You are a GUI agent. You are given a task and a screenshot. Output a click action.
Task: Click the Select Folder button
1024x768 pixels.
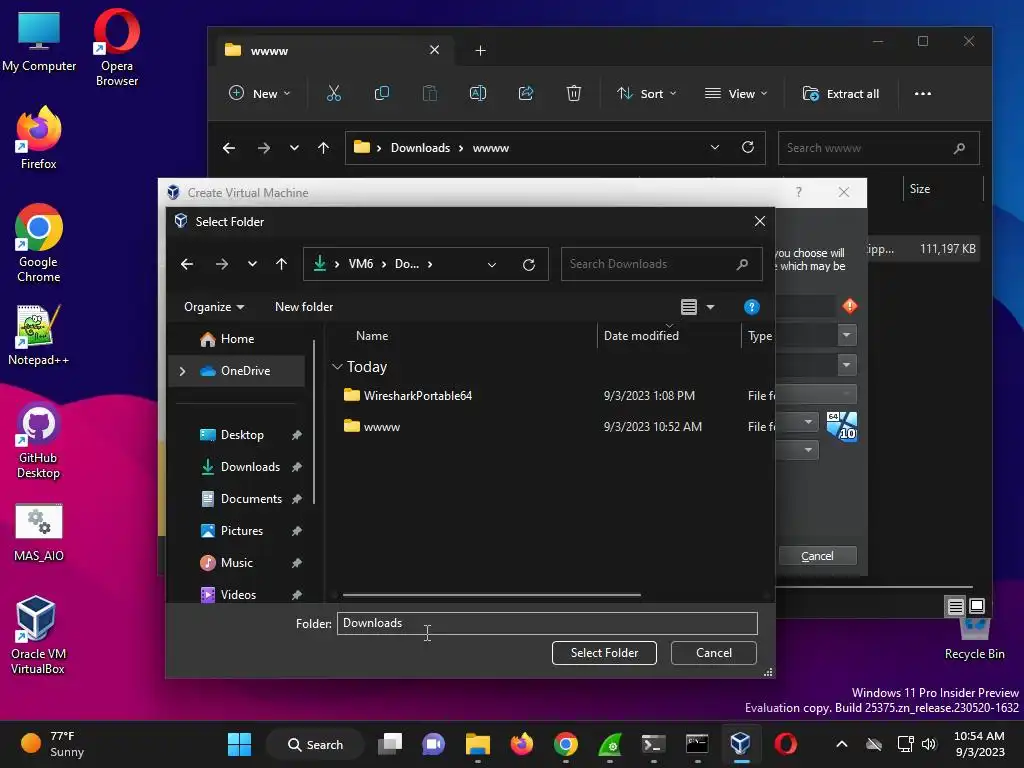604,653
